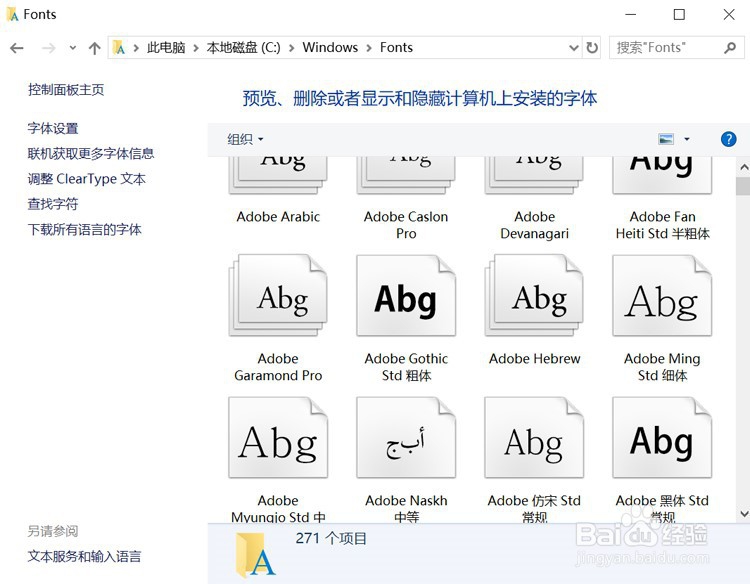Open address bar history dropdown
This screenshot has width=750, height=584.
tap(574, 48)
